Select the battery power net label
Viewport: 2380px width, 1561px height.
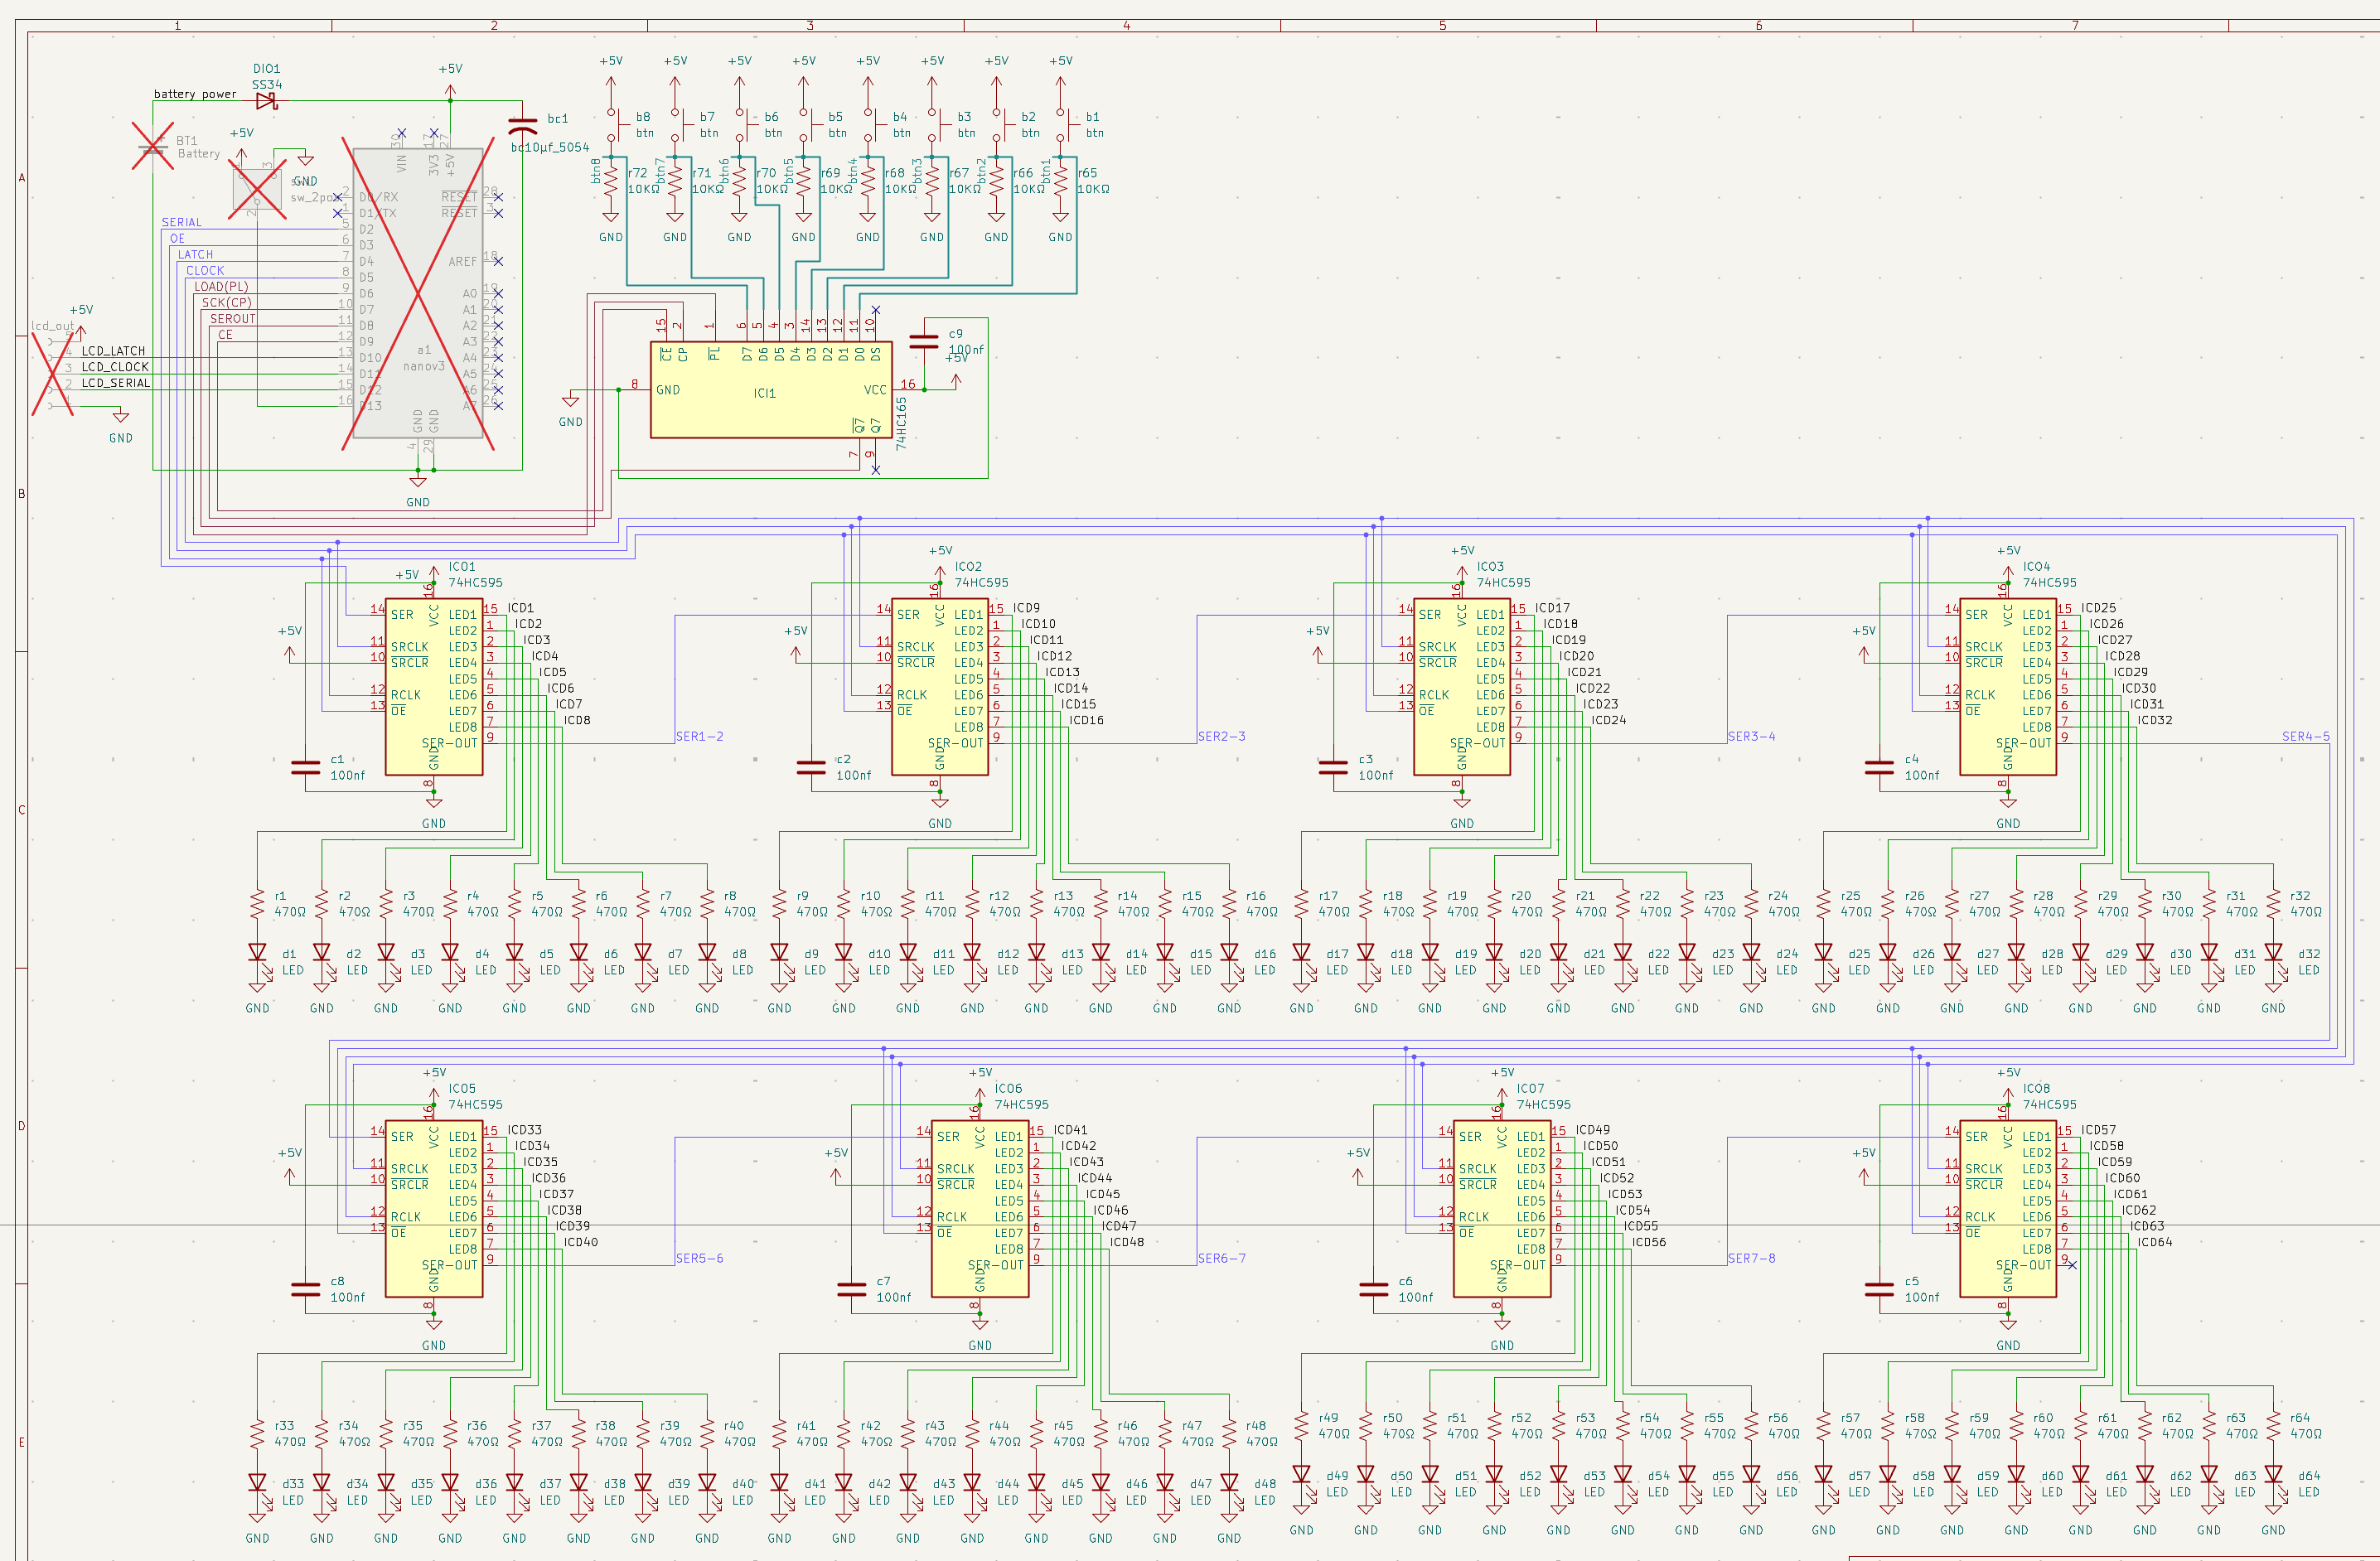click(x=195, y=94)
